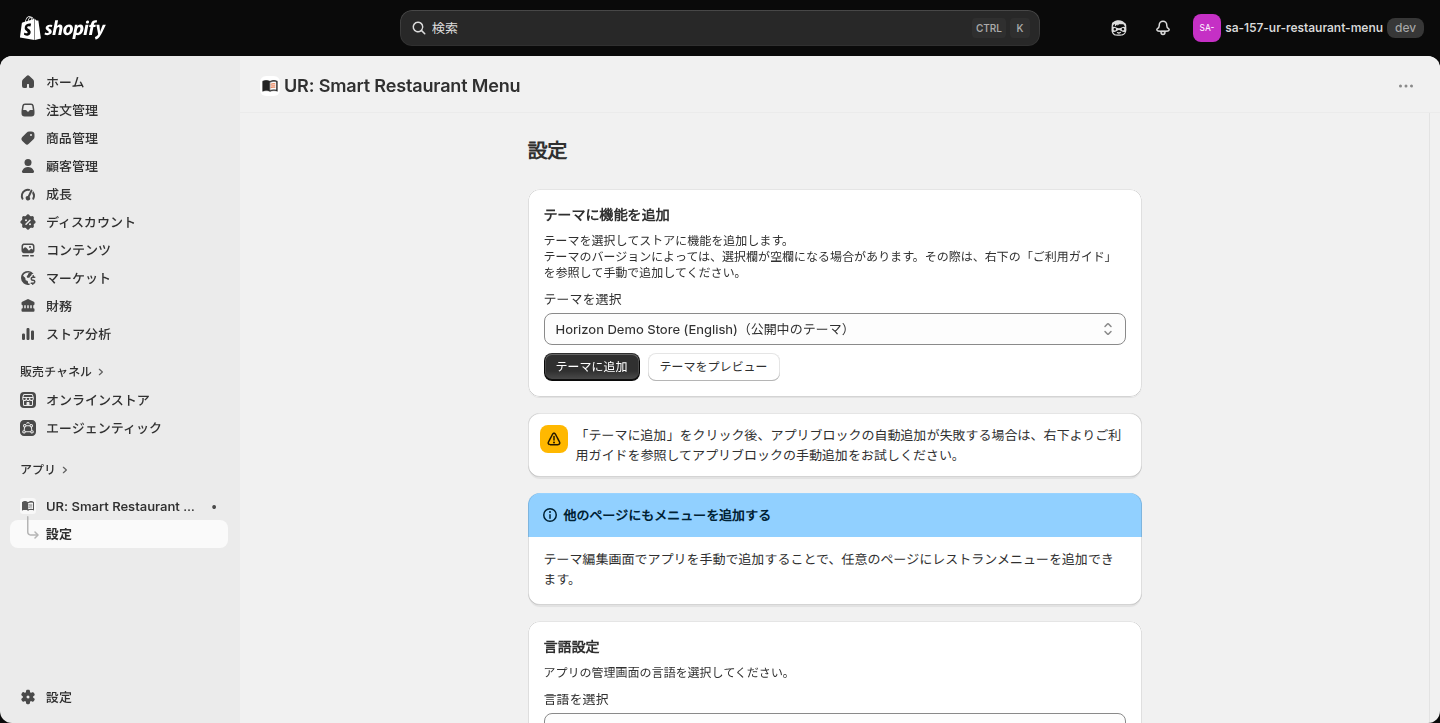
Task: Click the 検索 search field
Action: point(720,28)
